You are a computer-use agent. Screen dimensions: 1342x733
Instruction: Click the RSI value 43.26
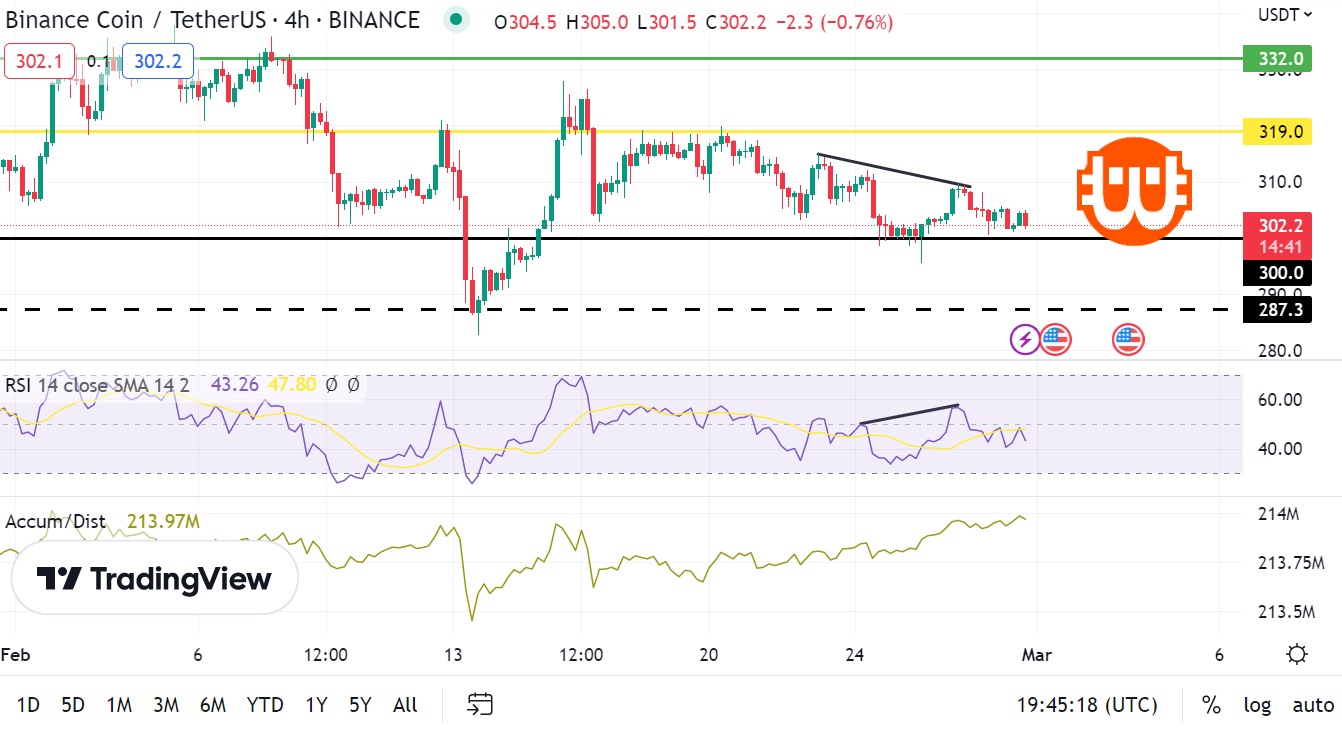233,385
